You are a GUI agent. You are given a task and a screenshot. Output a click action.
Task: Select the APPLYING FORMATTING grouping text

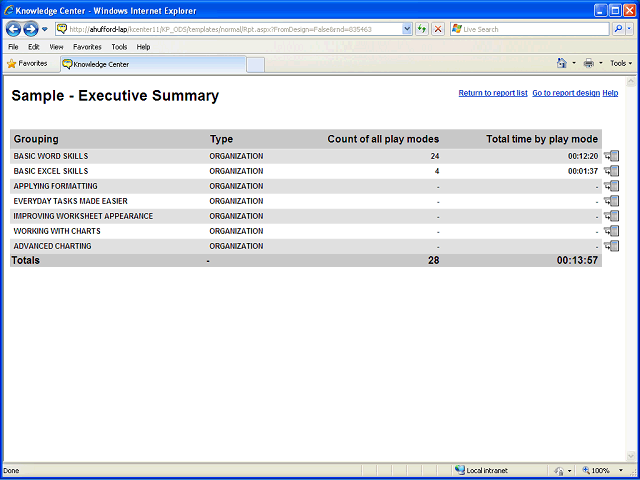click(x=56, y=186)
